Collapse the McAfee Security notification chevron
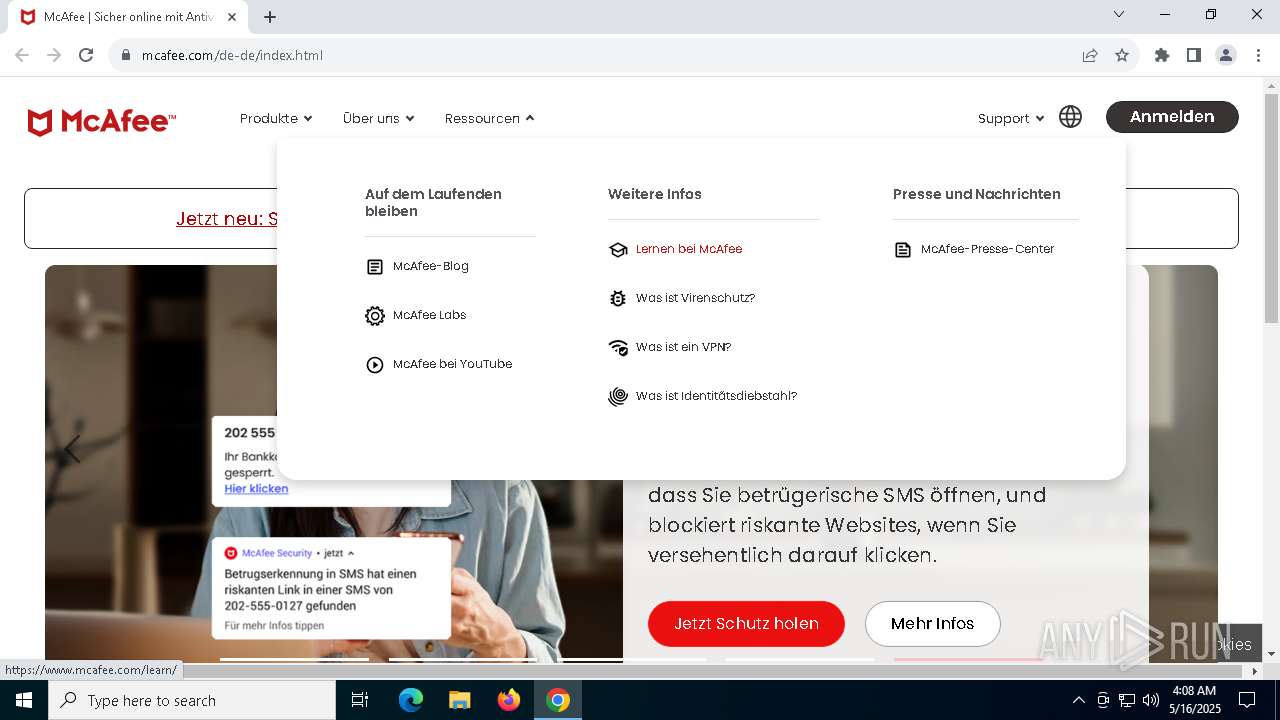Screen dimensions: 1280x720 (x=351, y=553)
